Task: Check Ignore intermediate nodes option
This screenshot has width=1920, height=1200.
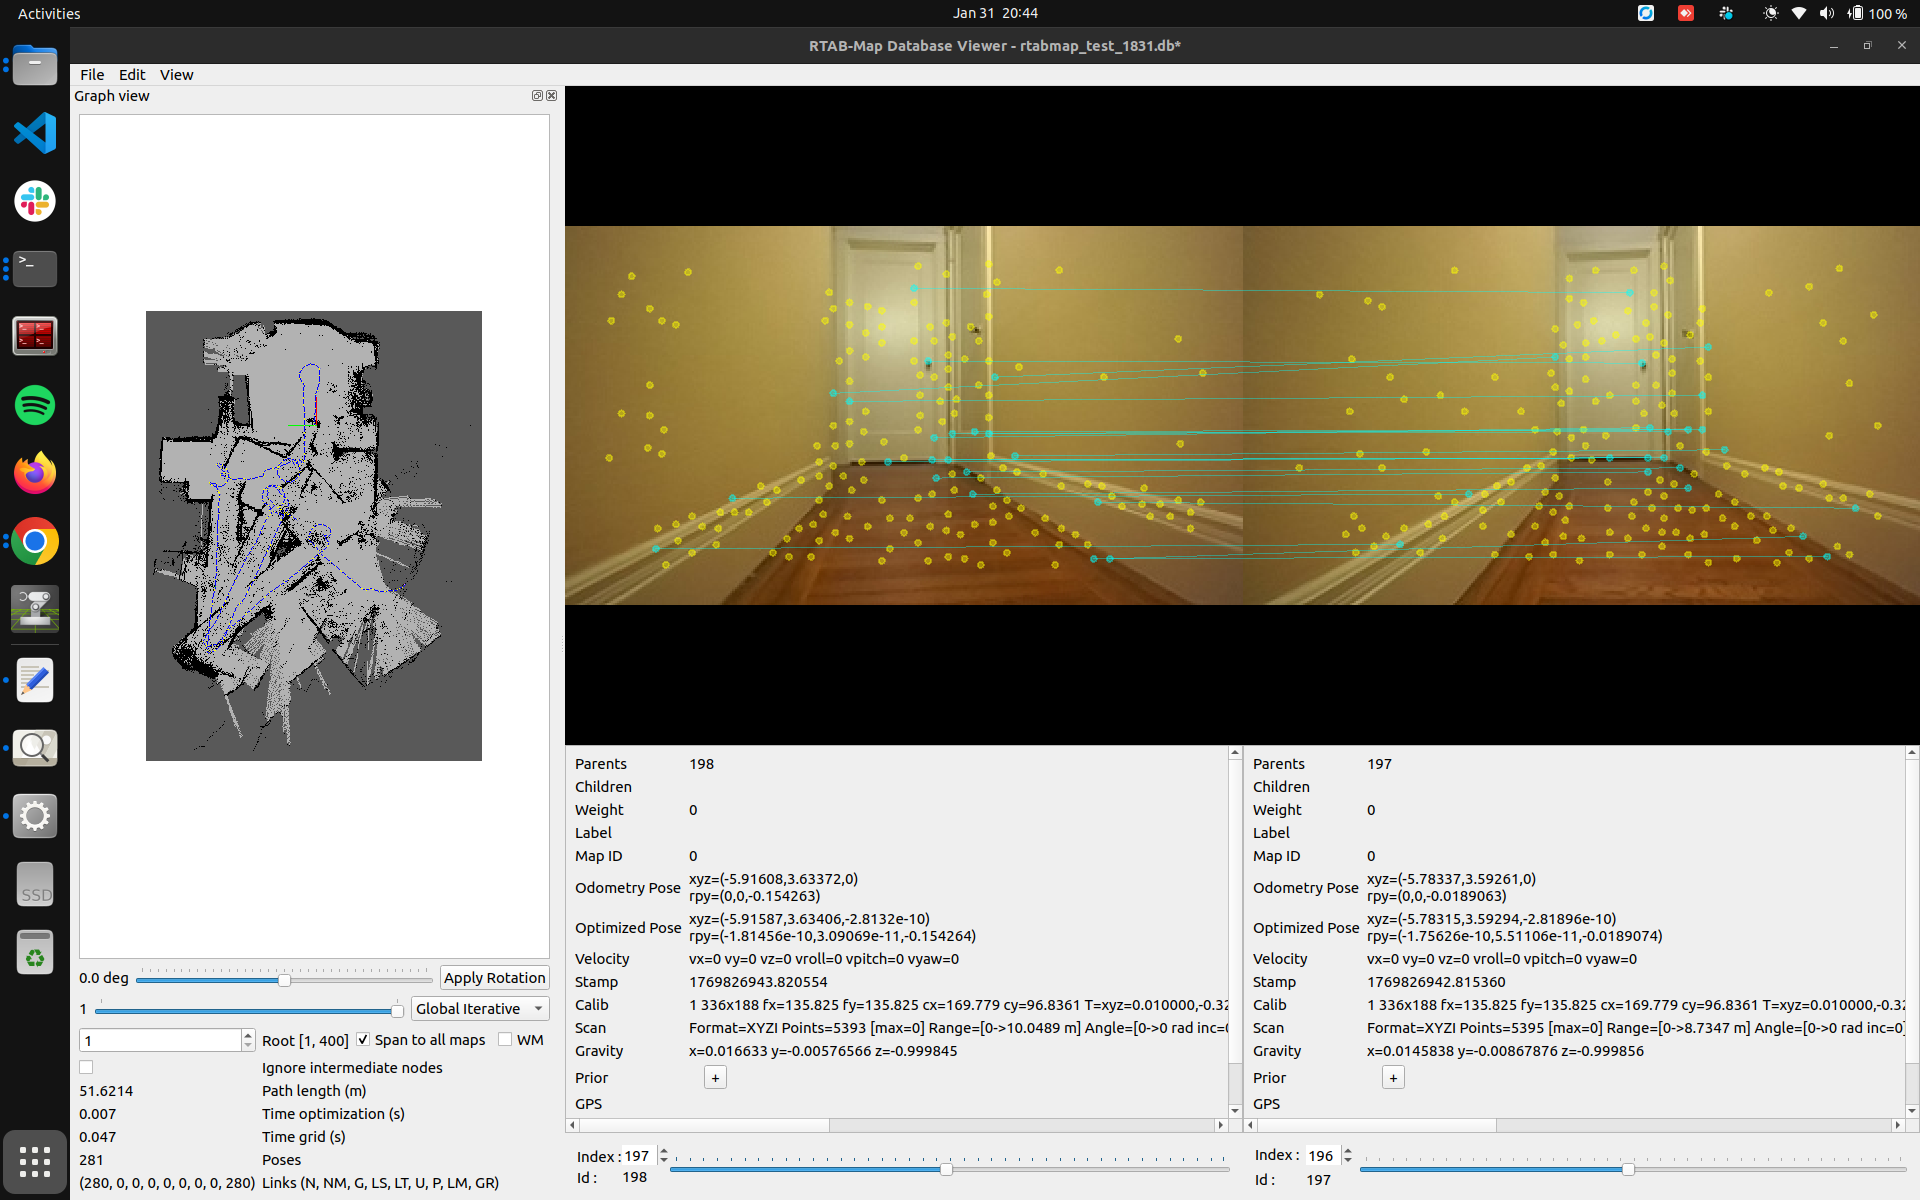Action: 87,1068
